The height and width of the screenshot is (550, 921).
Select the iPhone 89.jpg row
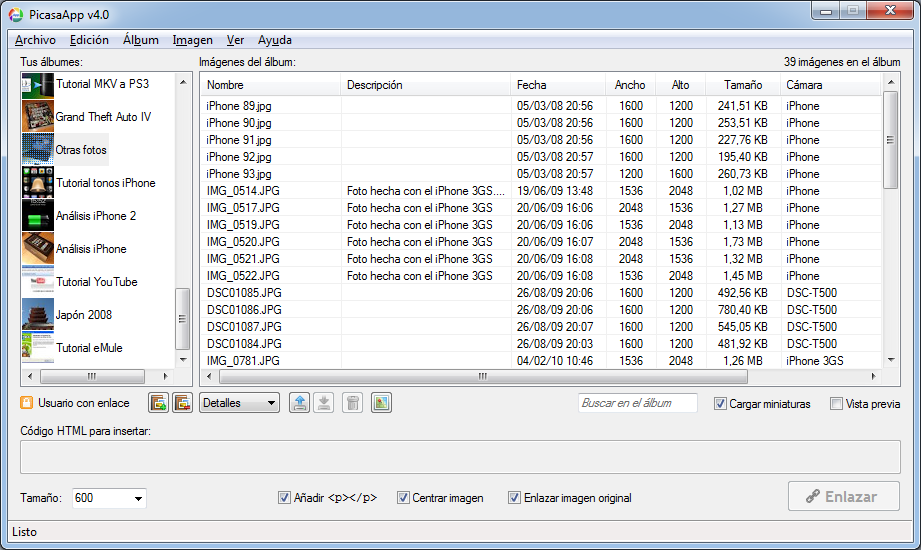click(x=541, y=106)
